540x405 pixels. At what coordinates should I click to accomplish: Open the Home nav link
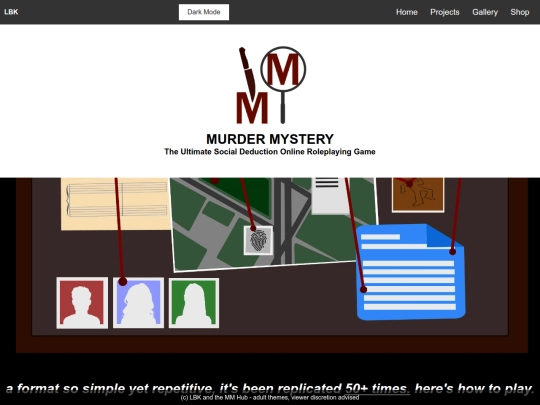pyautogui.click(x=407, y=12)
